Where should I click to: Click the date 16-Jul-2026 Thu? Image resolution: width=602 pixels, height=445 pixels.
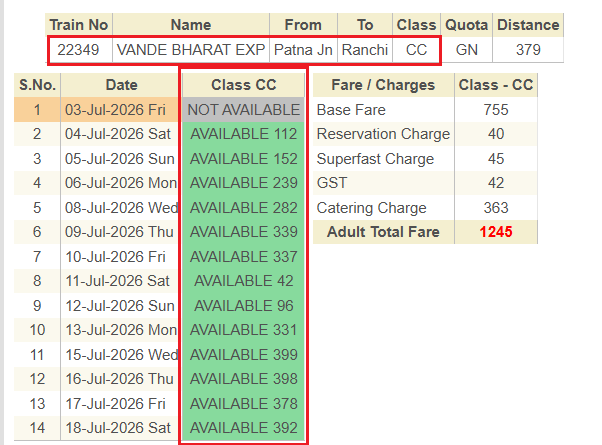[x=119, y=379]
